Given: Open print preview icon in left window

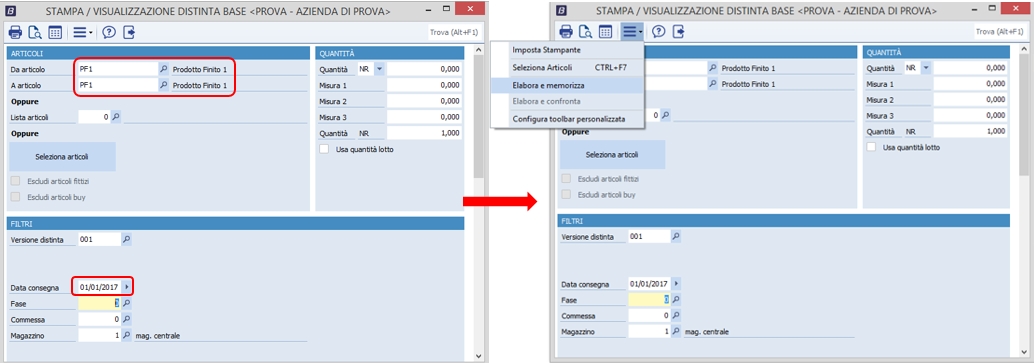Looking at the screenshot, I should click(35, 32).
